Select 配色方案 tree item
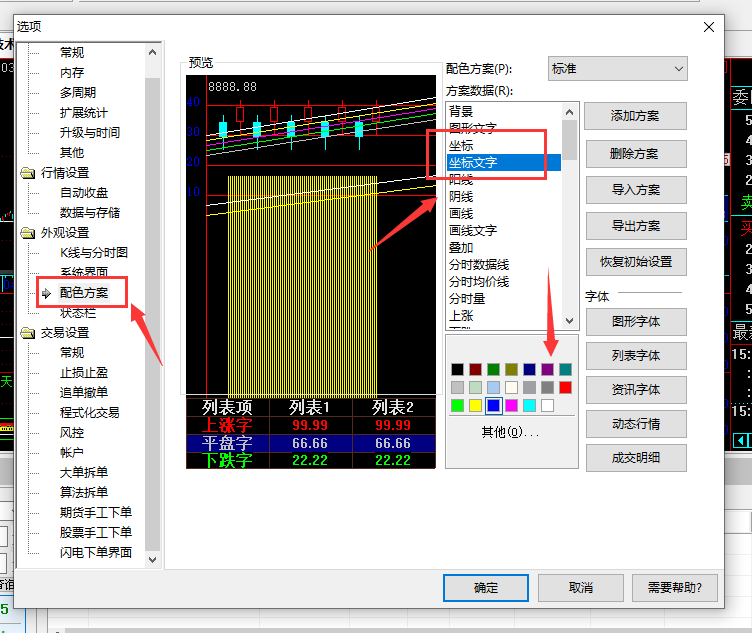752x633 pixels. point(84,293)
